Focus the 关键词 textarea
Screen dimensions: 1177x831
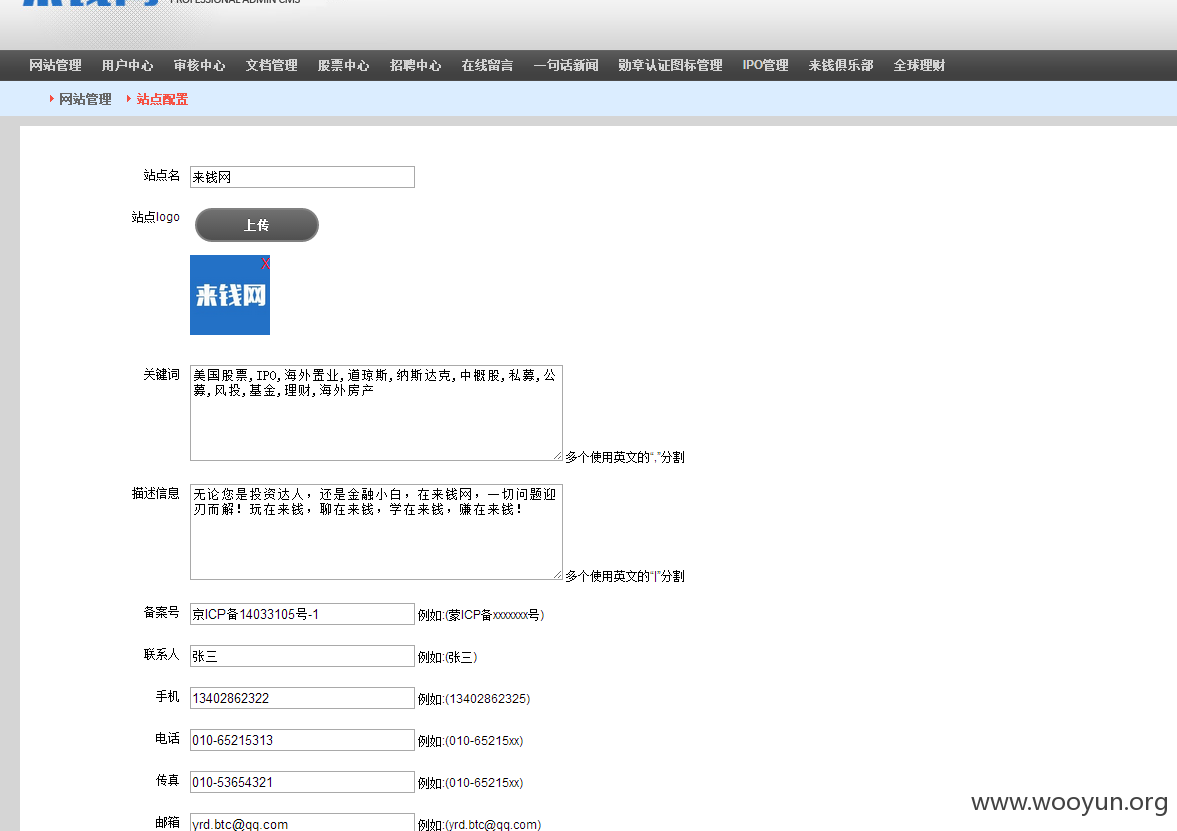click(x=376, y=413)
